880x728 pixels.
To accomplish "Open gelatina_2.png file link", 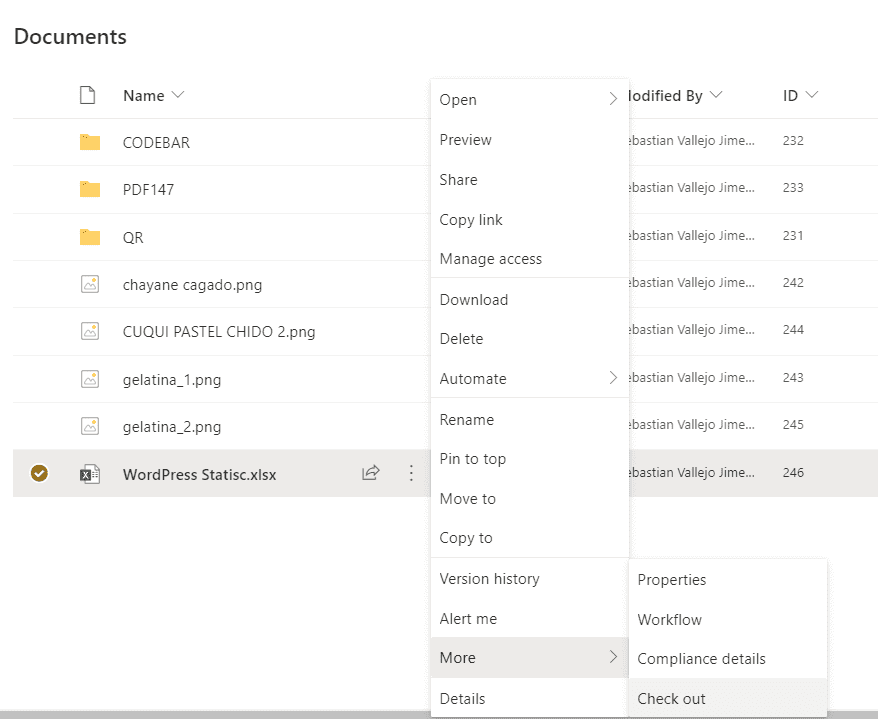I will point(172,427).
